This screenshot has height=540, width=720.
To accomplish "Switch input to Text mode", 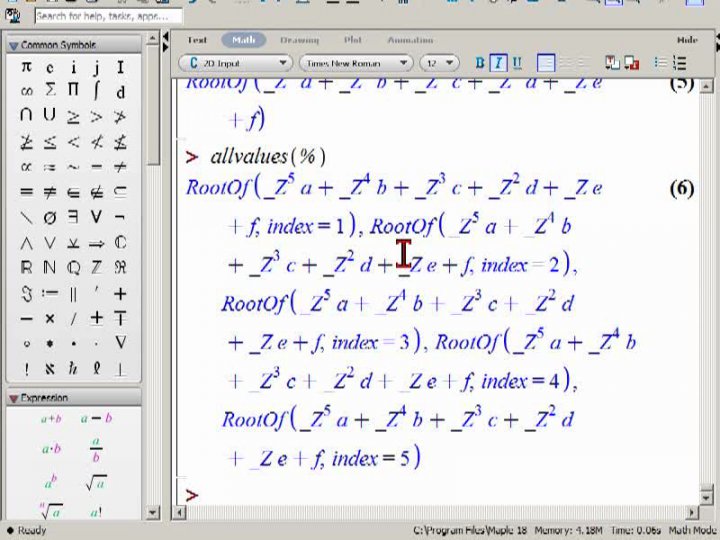I will click(197, 40).
